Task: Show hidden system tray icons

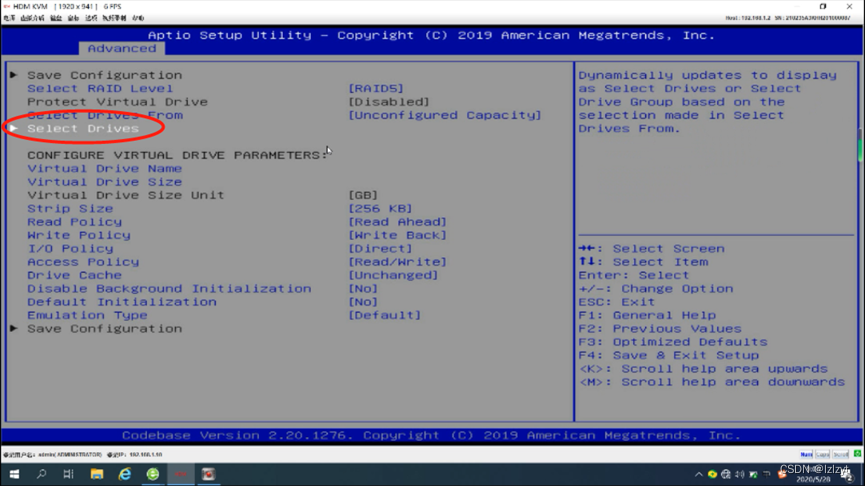Action: point(699,474)
